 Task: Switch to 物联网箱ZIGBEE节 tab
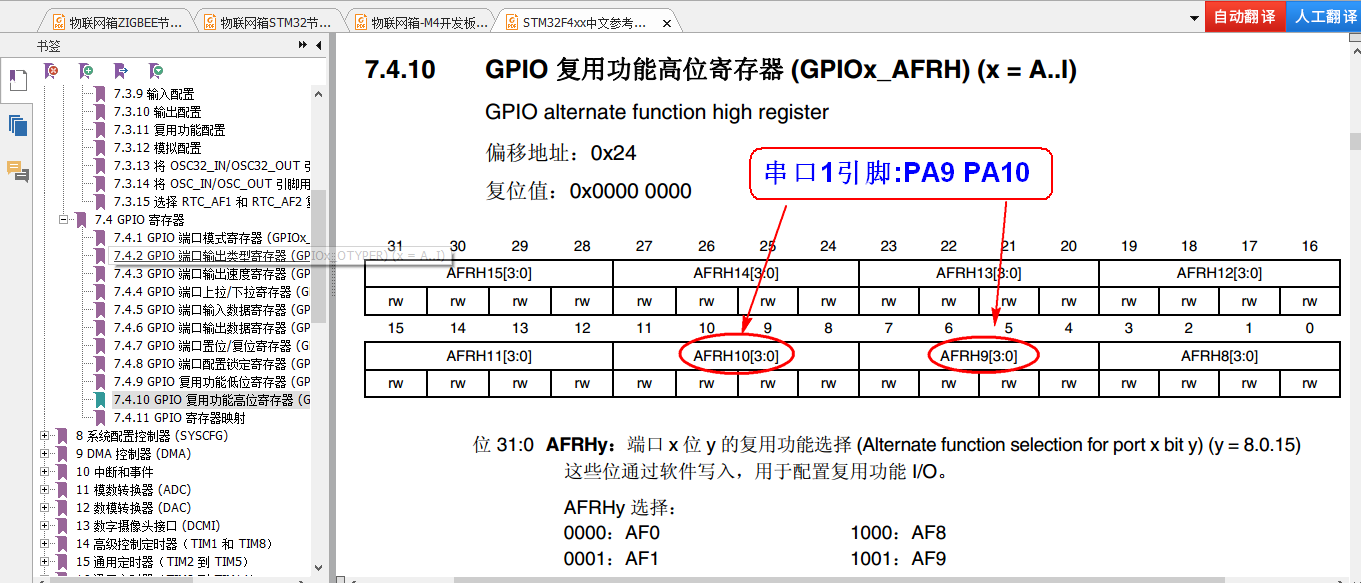[117, 21]
